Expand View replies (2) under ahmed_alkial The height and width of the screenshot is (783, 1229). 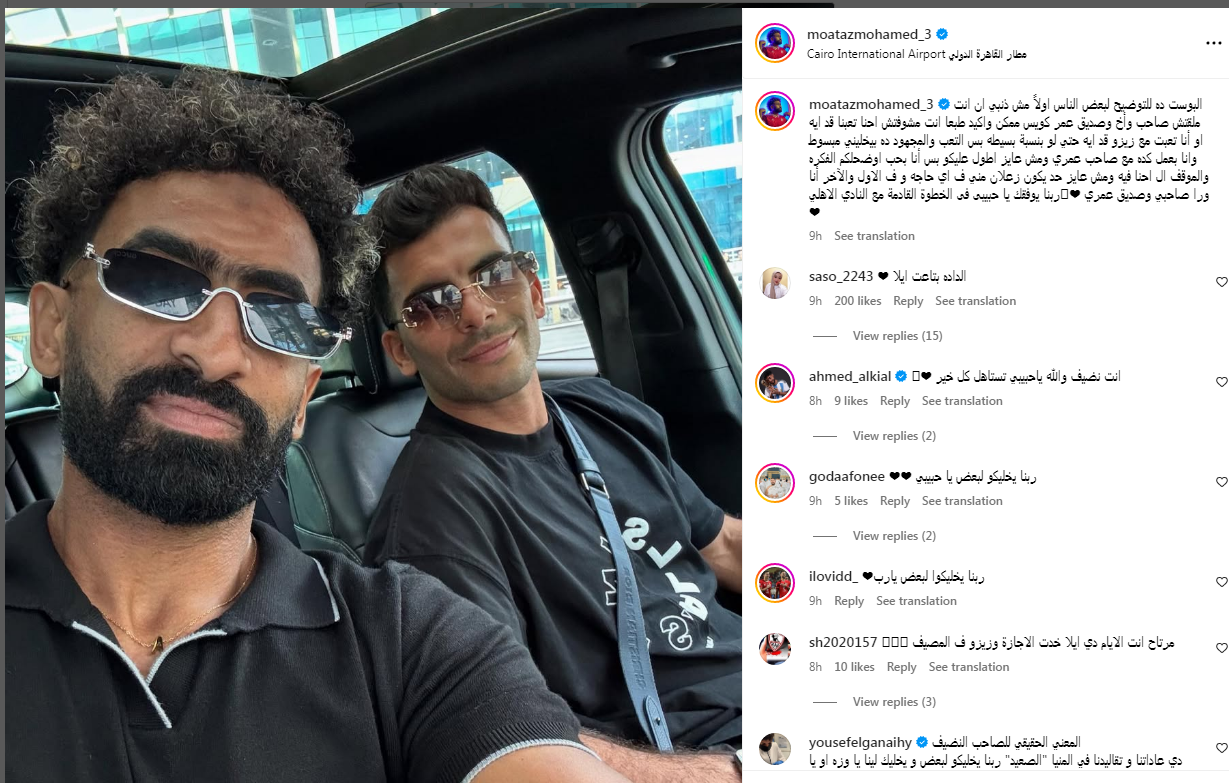coord(894,436)
